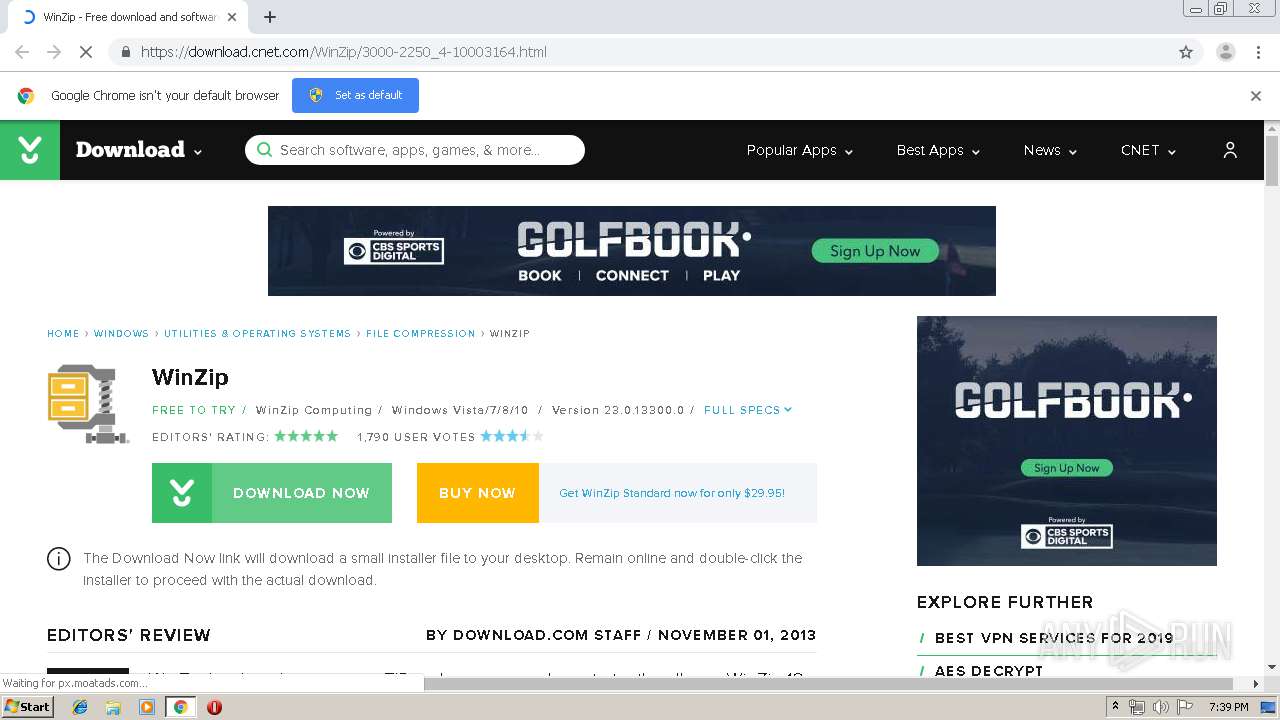Click Download Now button

point(272,493)
